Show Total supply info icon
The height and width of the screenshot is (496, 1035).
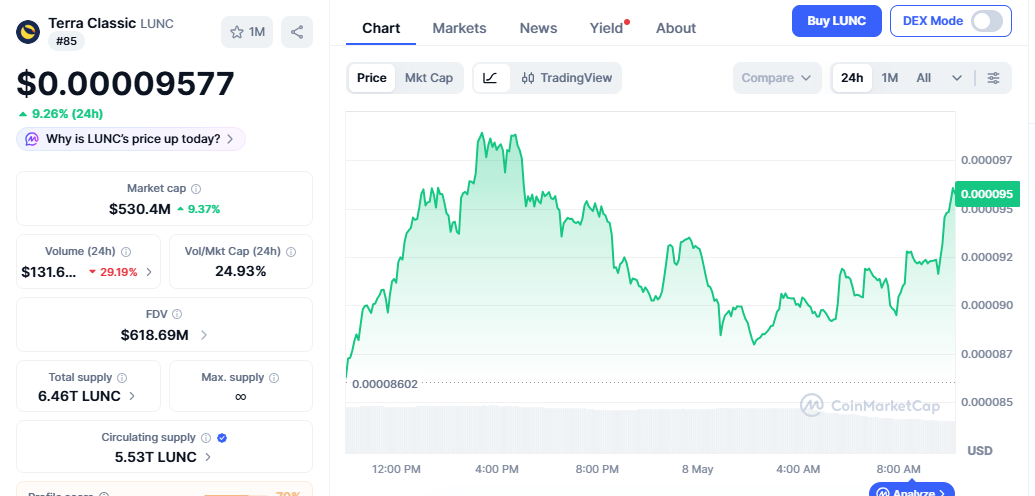coord(122,378)
